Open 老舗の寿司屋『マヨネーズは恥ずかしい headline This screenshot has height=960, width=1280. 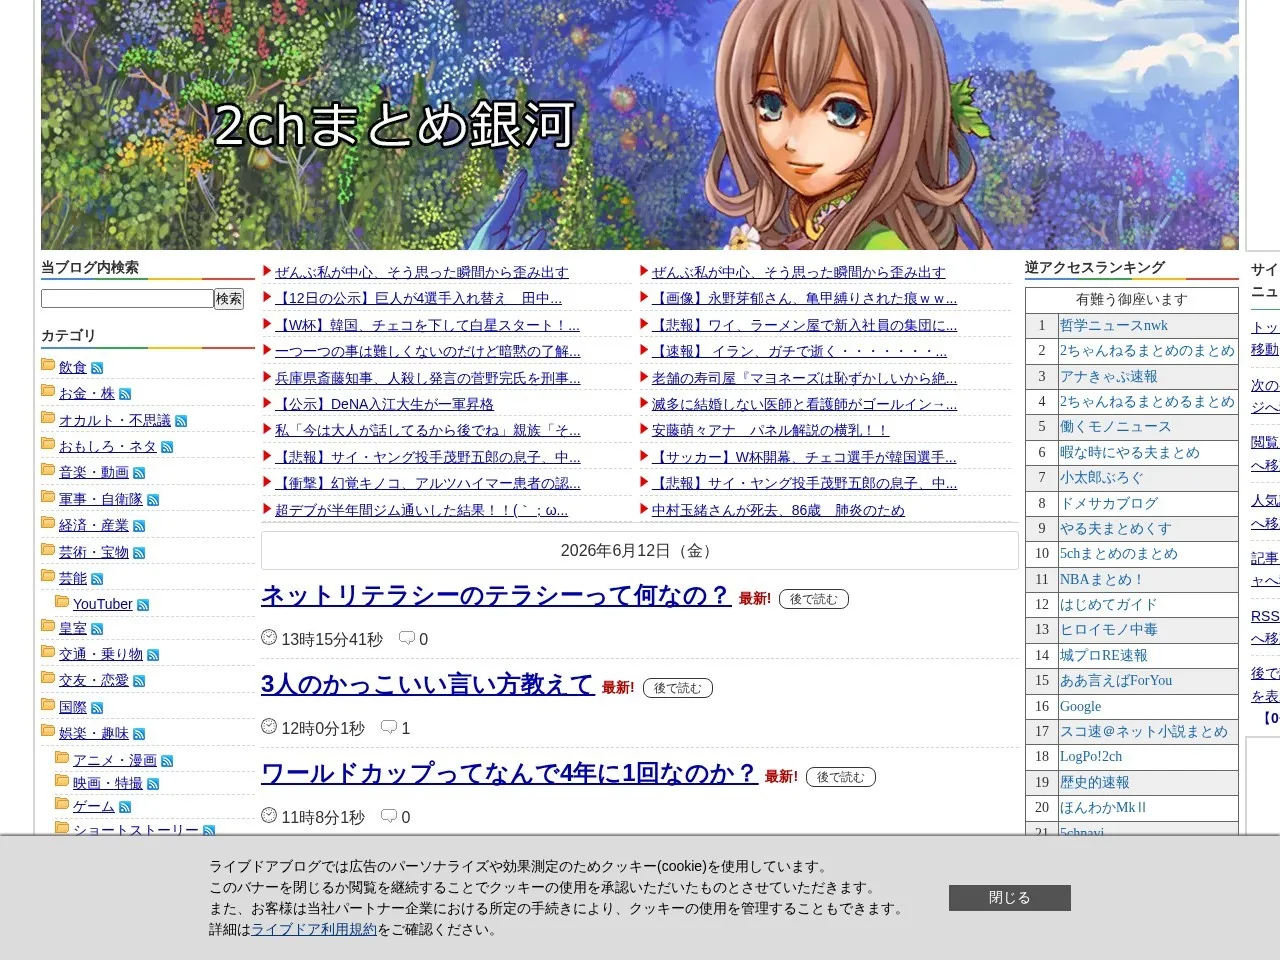pos(804,378)
